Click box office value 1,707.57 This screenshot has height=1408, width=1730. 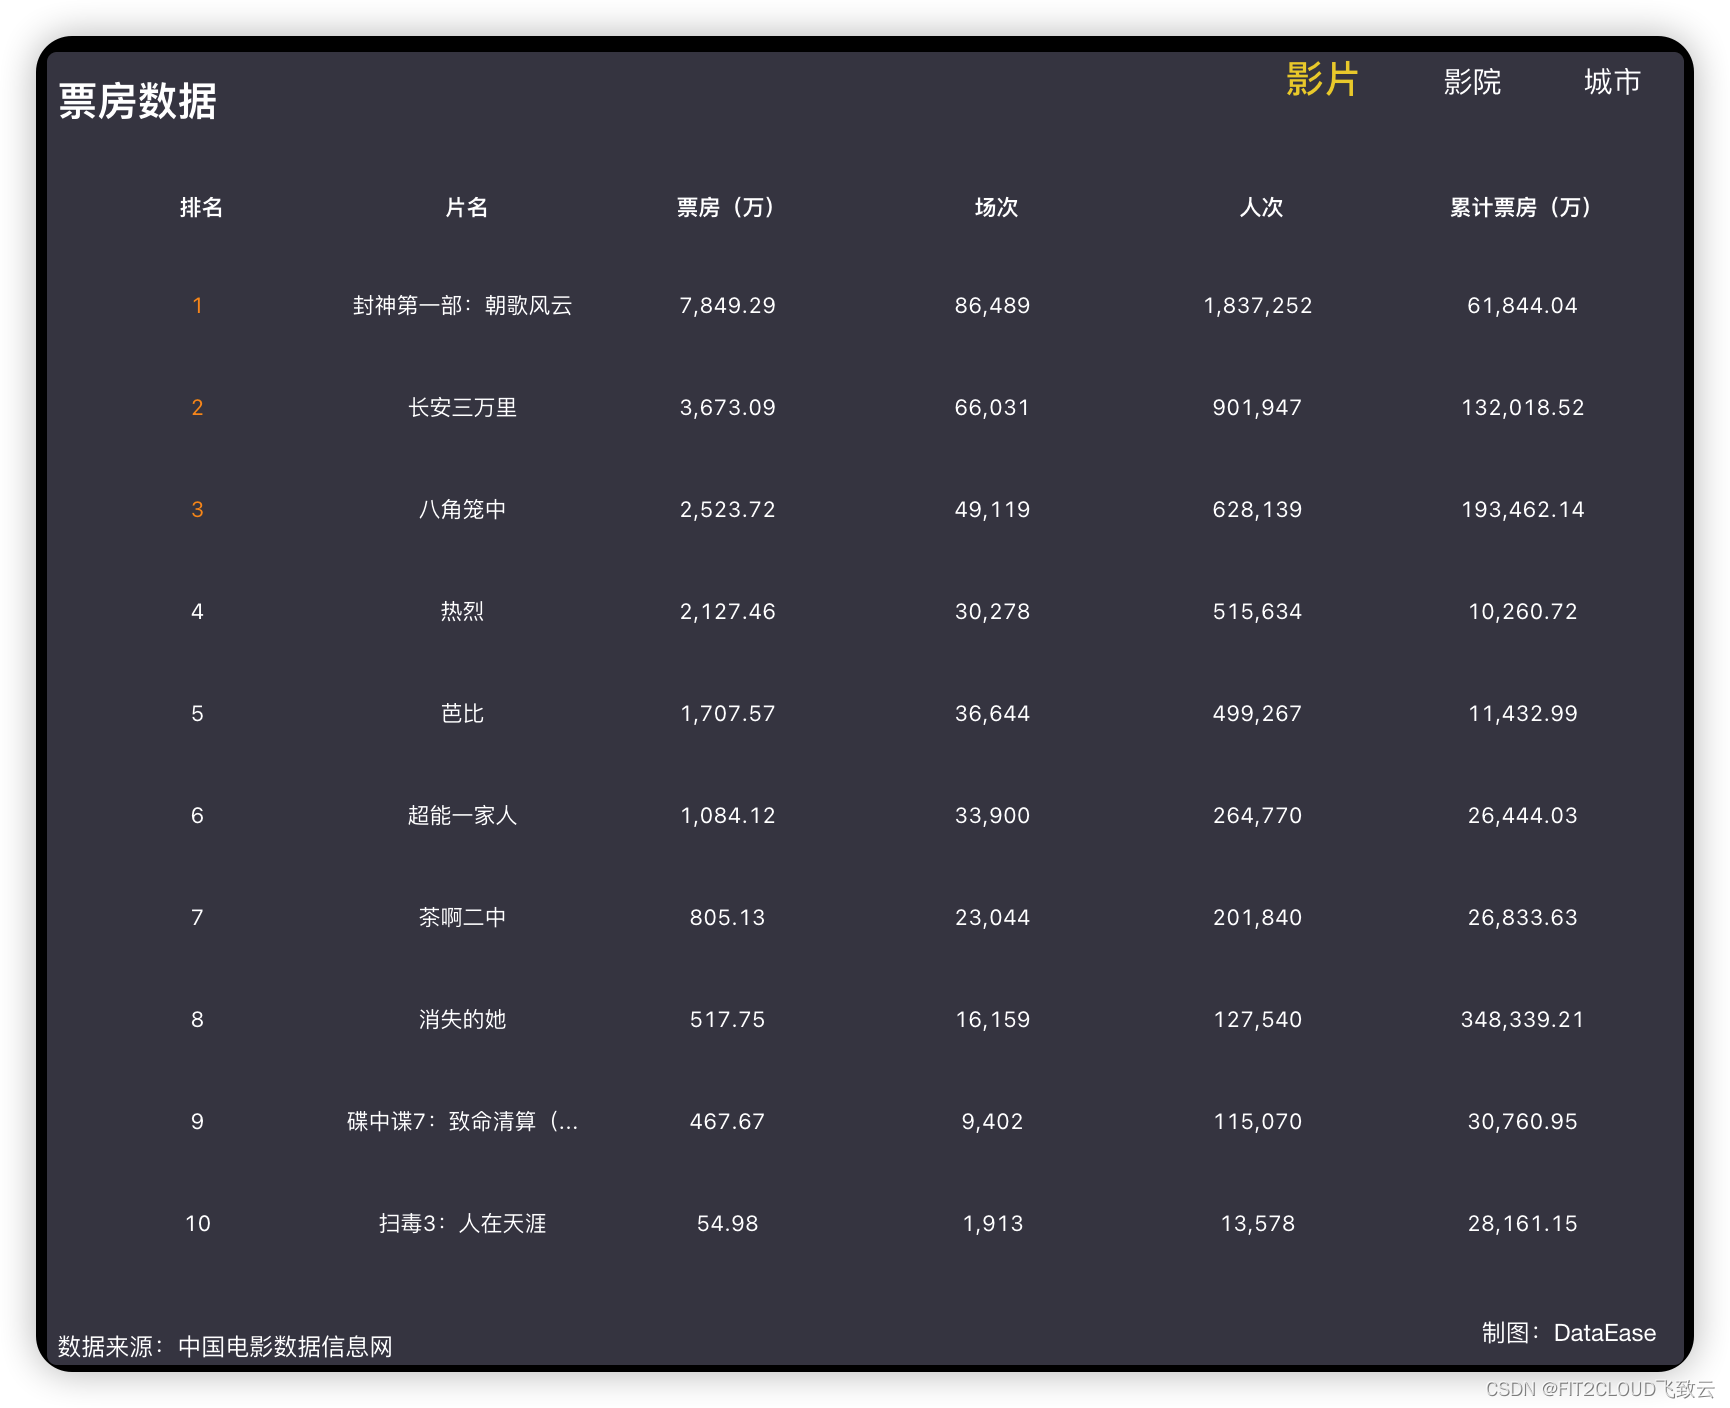tap(727, 713)
